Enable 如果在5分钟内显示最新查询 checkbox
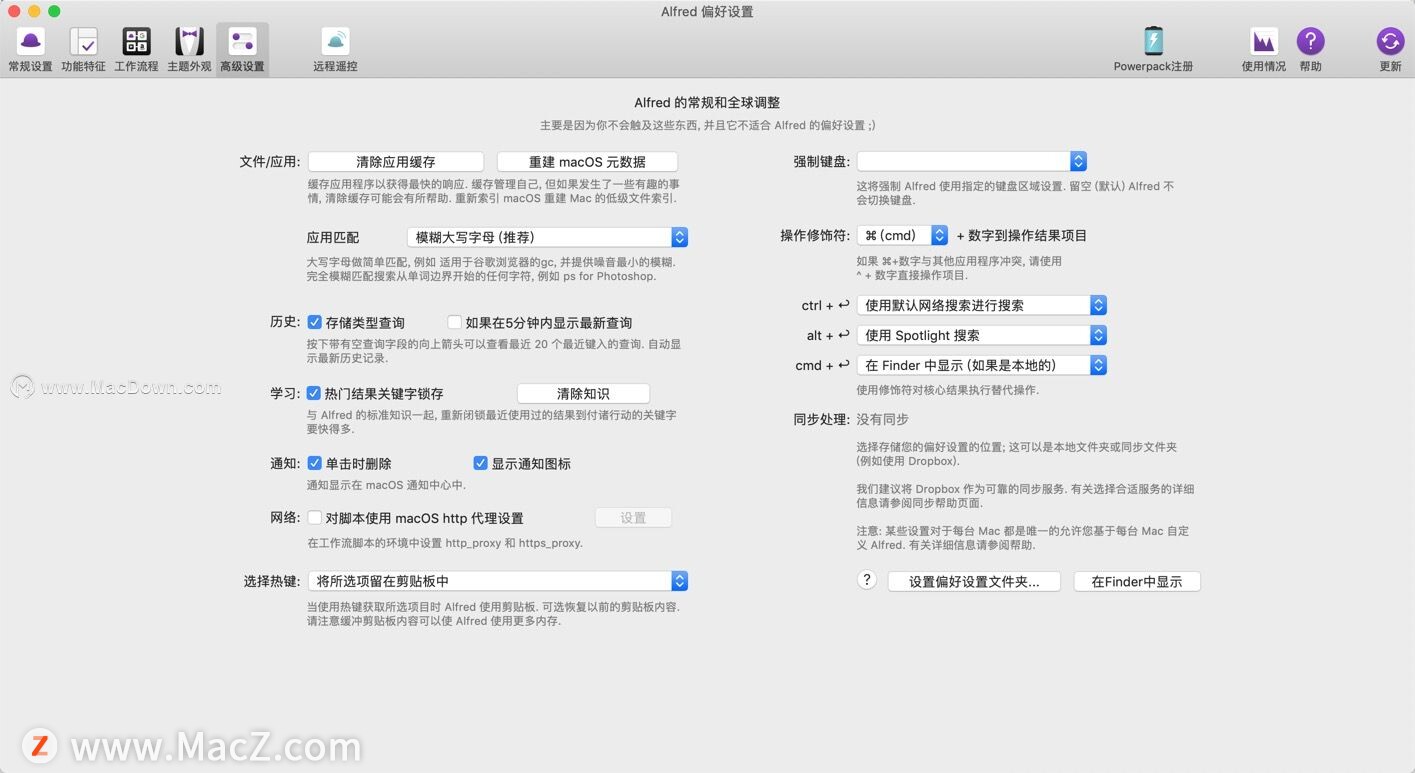 454,322
